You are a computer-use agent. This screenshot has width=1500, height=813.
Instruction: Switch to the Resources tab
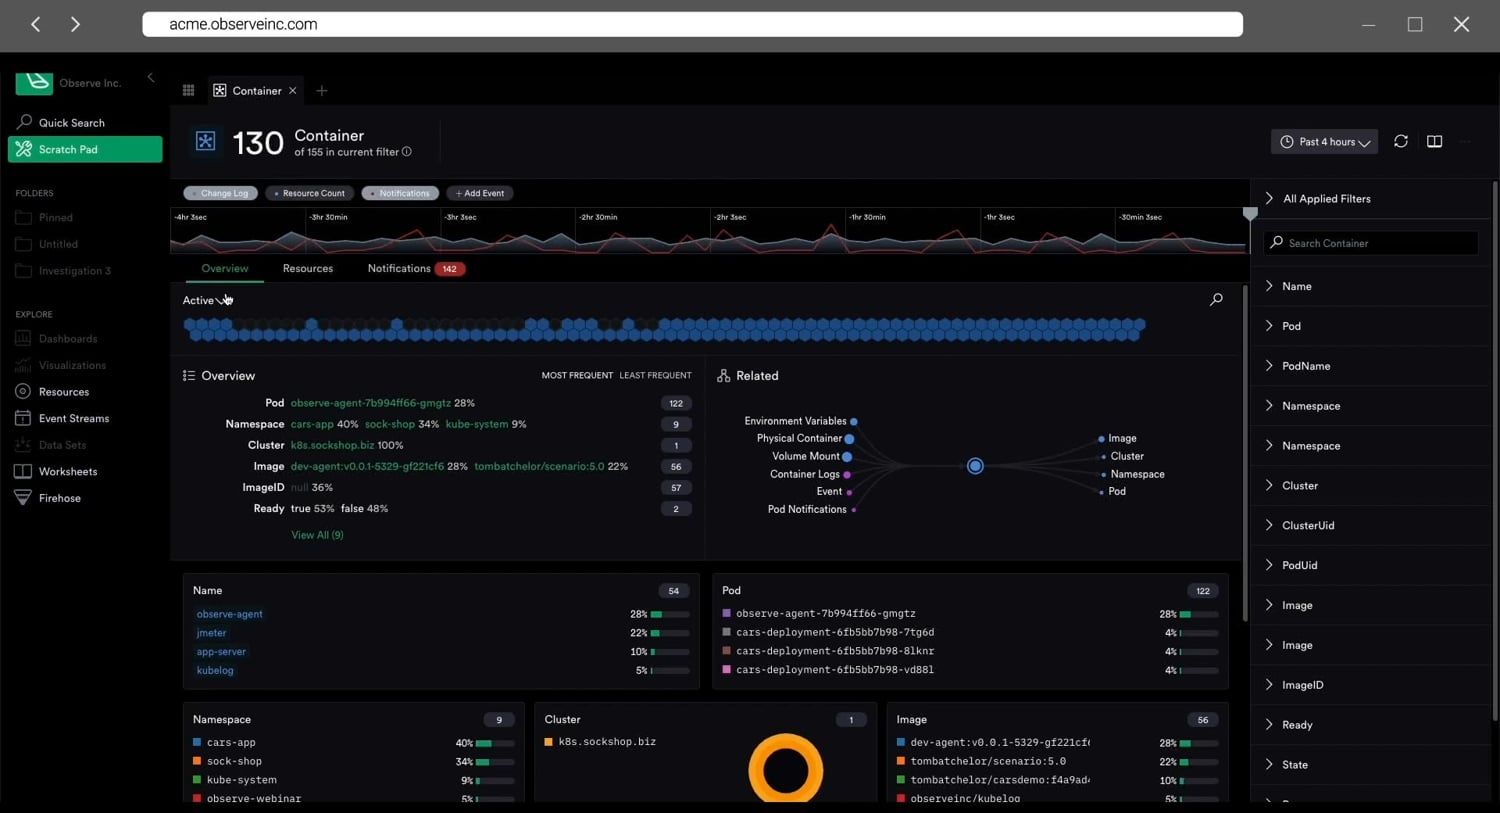[x=308, y=268]
